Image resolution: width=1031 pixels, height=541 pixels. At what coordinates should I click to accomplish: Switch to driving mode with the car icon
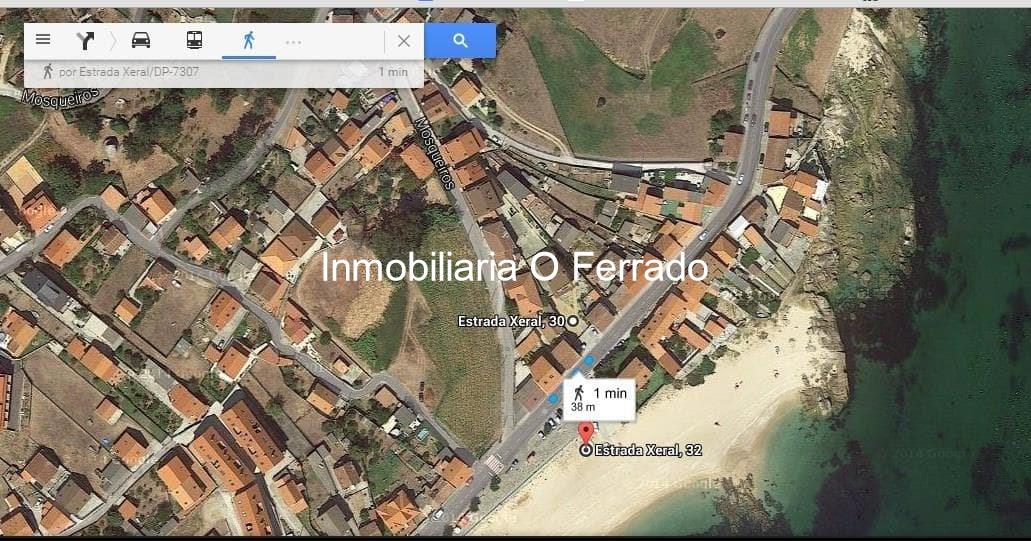tap(141, 41)
